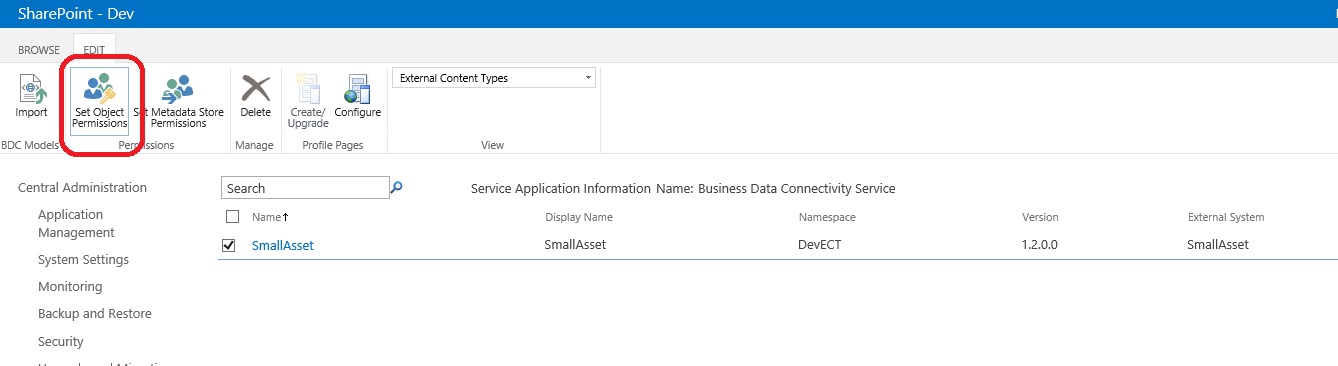Open Set Metadata Store Permissions
The image size is (1338, 366).
coord(178,101)
